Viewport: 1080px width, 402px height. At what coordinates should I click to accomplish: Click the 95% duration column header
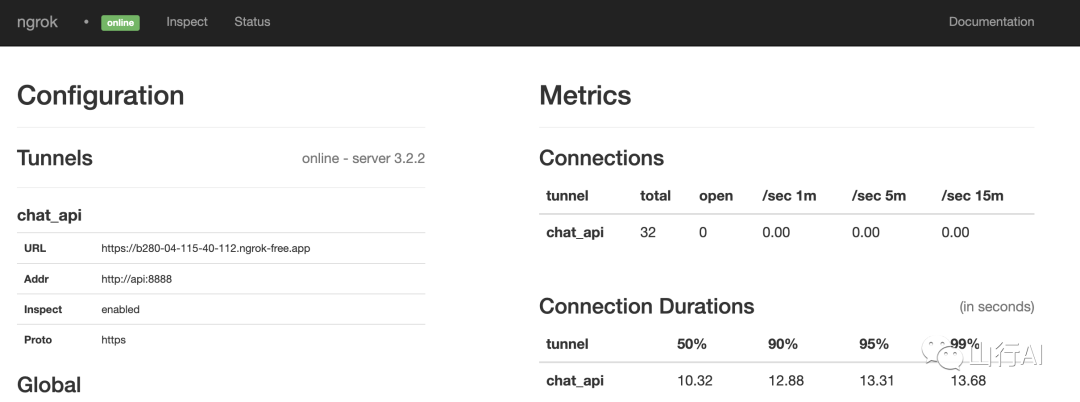[x=874, y=344]
